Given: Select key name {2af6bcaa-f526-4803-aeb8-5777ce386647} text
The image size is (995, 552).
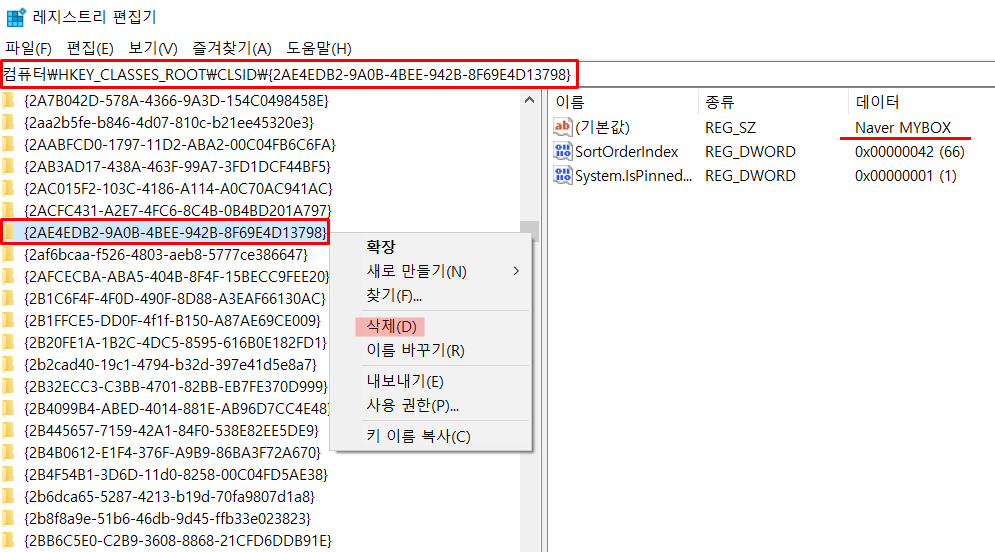Looking at the screenshot, I should tap(166, 254).
